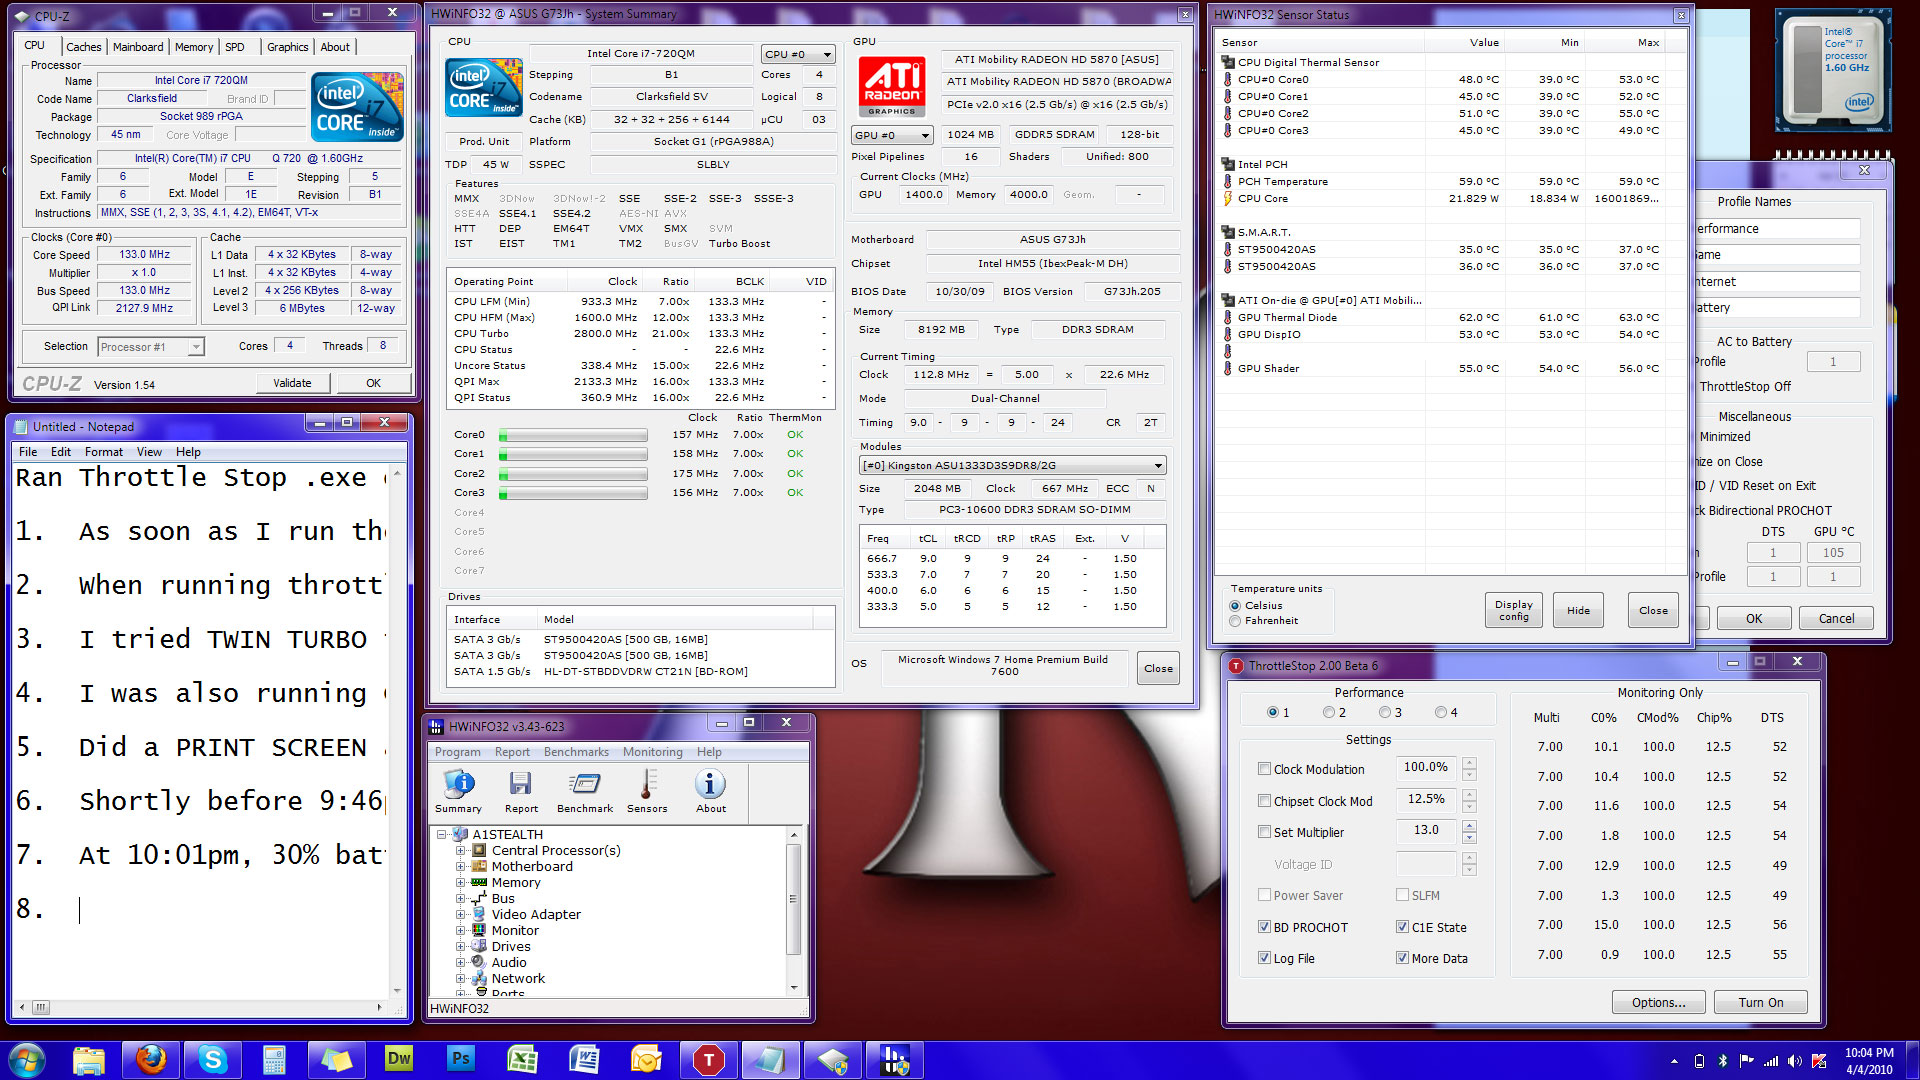1920x1080 pixels.
Task: Toggle the More Data checkbox
Action: pyautogui.click(x=1402, y=958)
